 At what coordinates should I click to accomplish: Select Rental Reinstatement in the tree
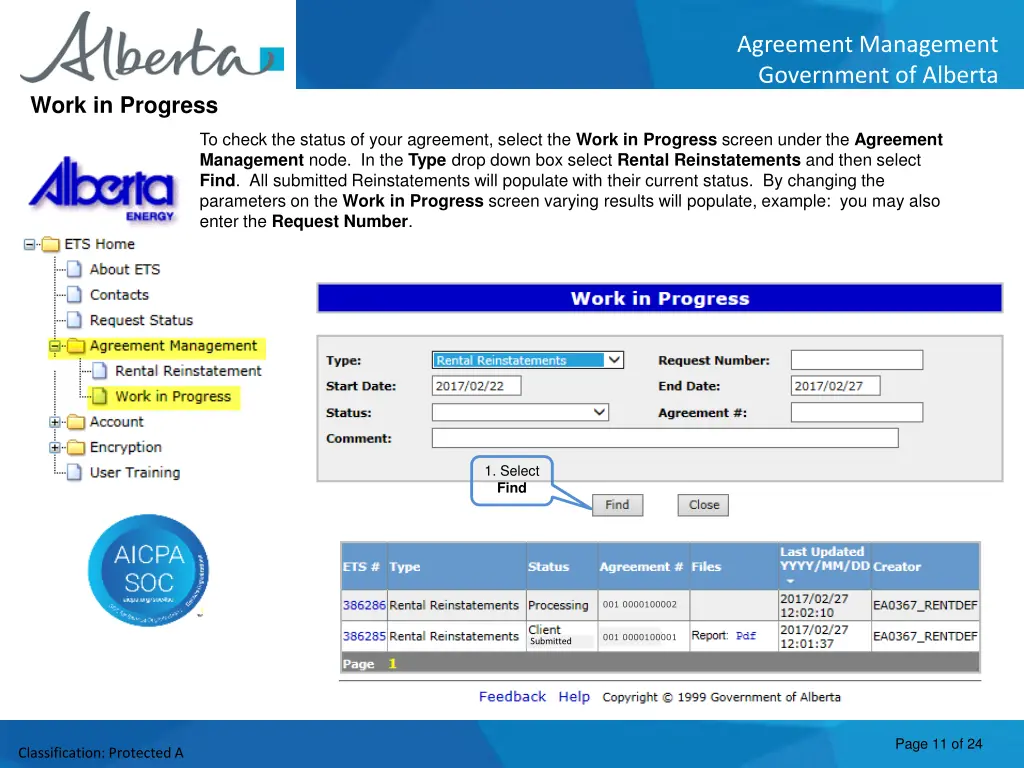click(x=187, y=371)
